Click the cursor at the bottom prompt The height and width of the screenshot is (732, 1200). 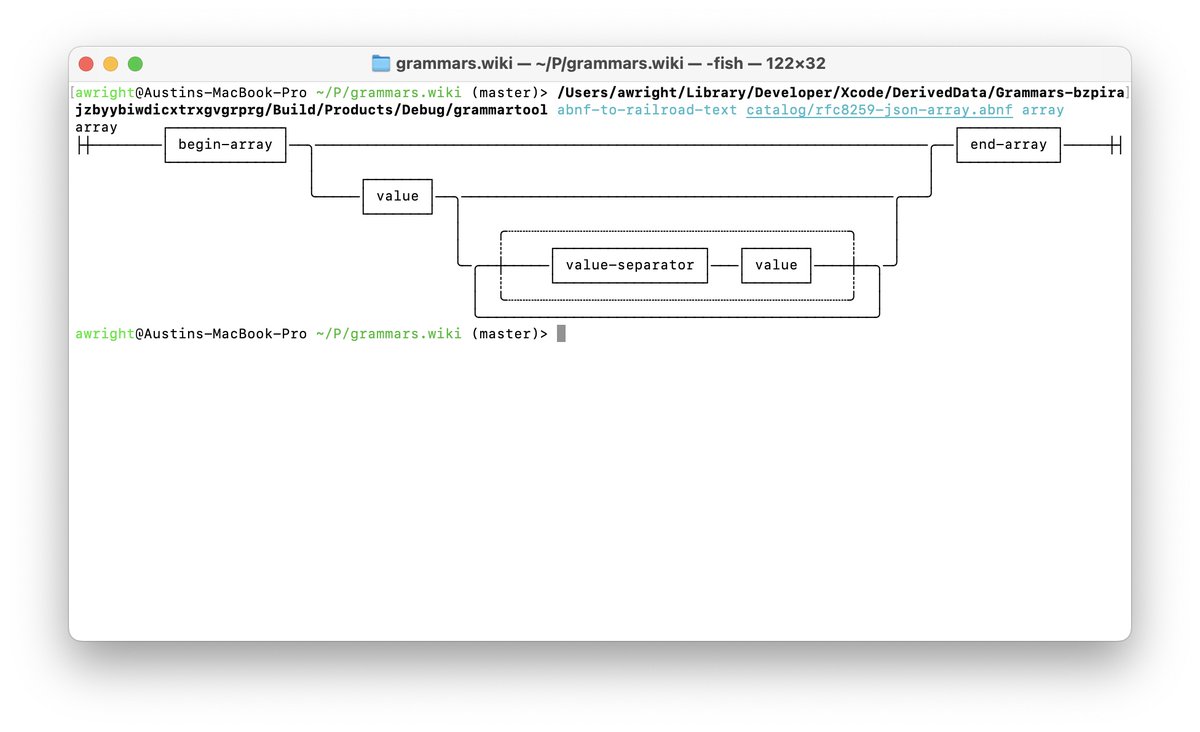coord(561,333)
